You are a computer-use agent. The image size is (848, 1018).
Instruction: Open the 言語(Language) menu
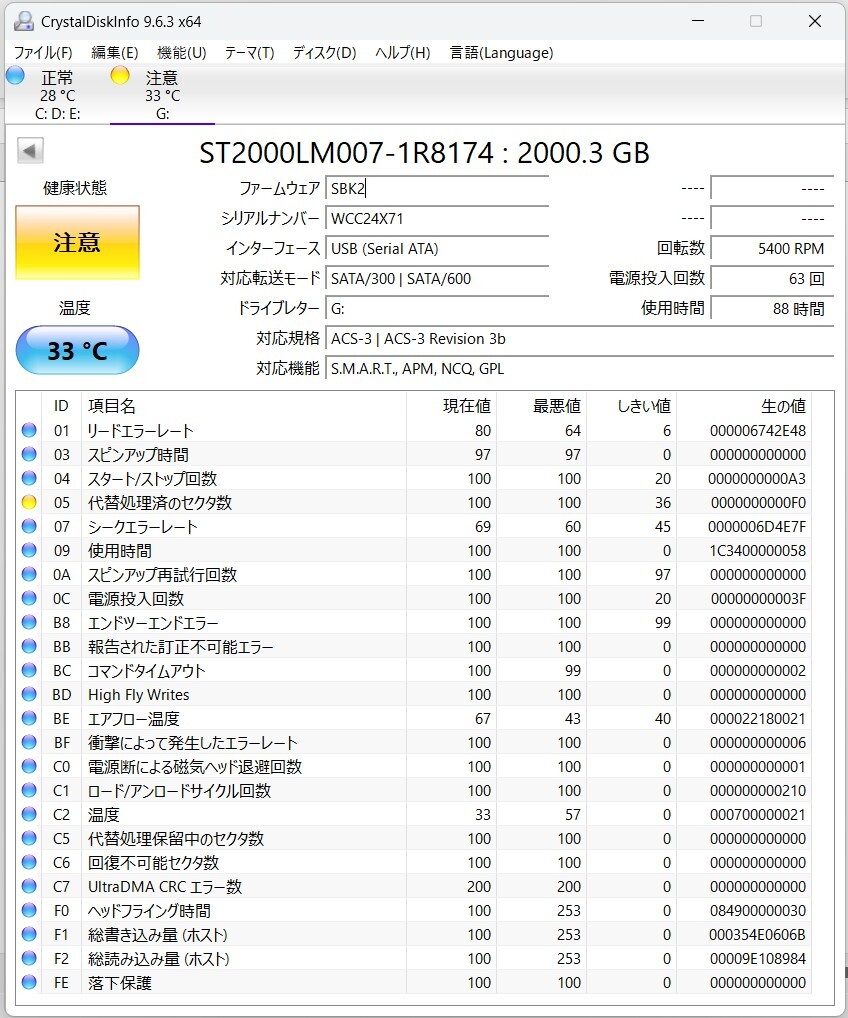[x=501, y=53]
